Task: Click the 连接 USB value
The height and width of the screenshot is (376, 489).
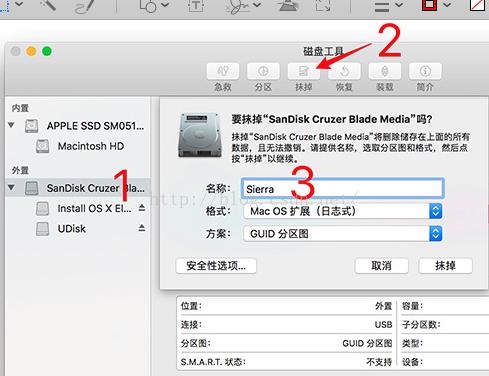Action: pos(383,325)
